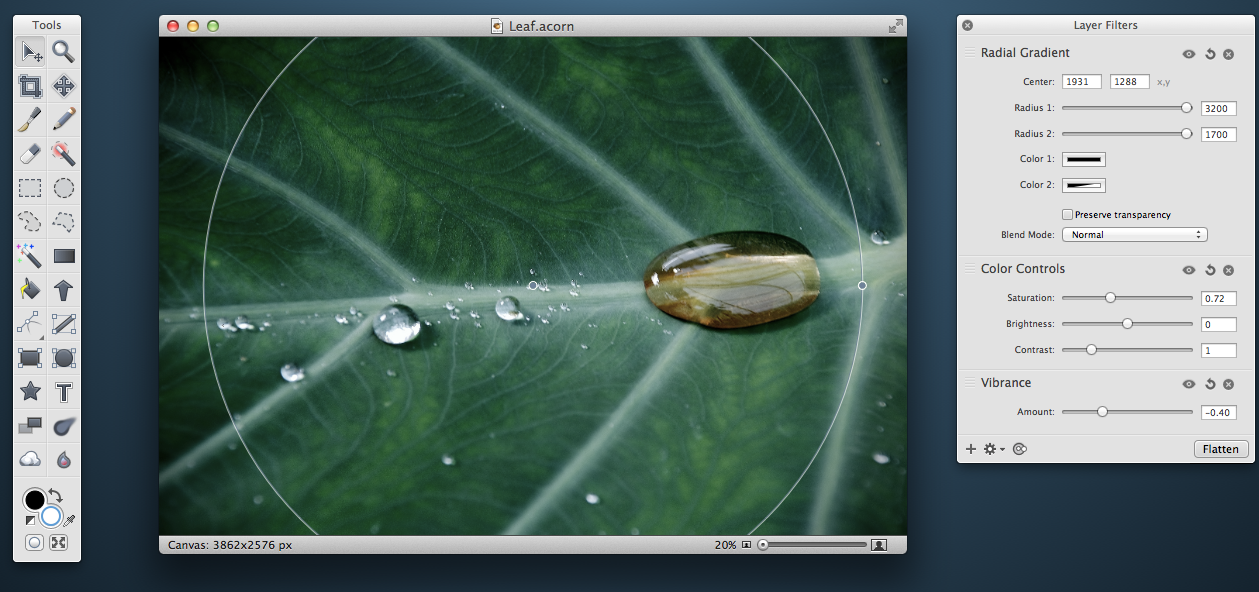Click the gradient handle on the circle's right edge
1259x592 pixels.
point(862,285)
